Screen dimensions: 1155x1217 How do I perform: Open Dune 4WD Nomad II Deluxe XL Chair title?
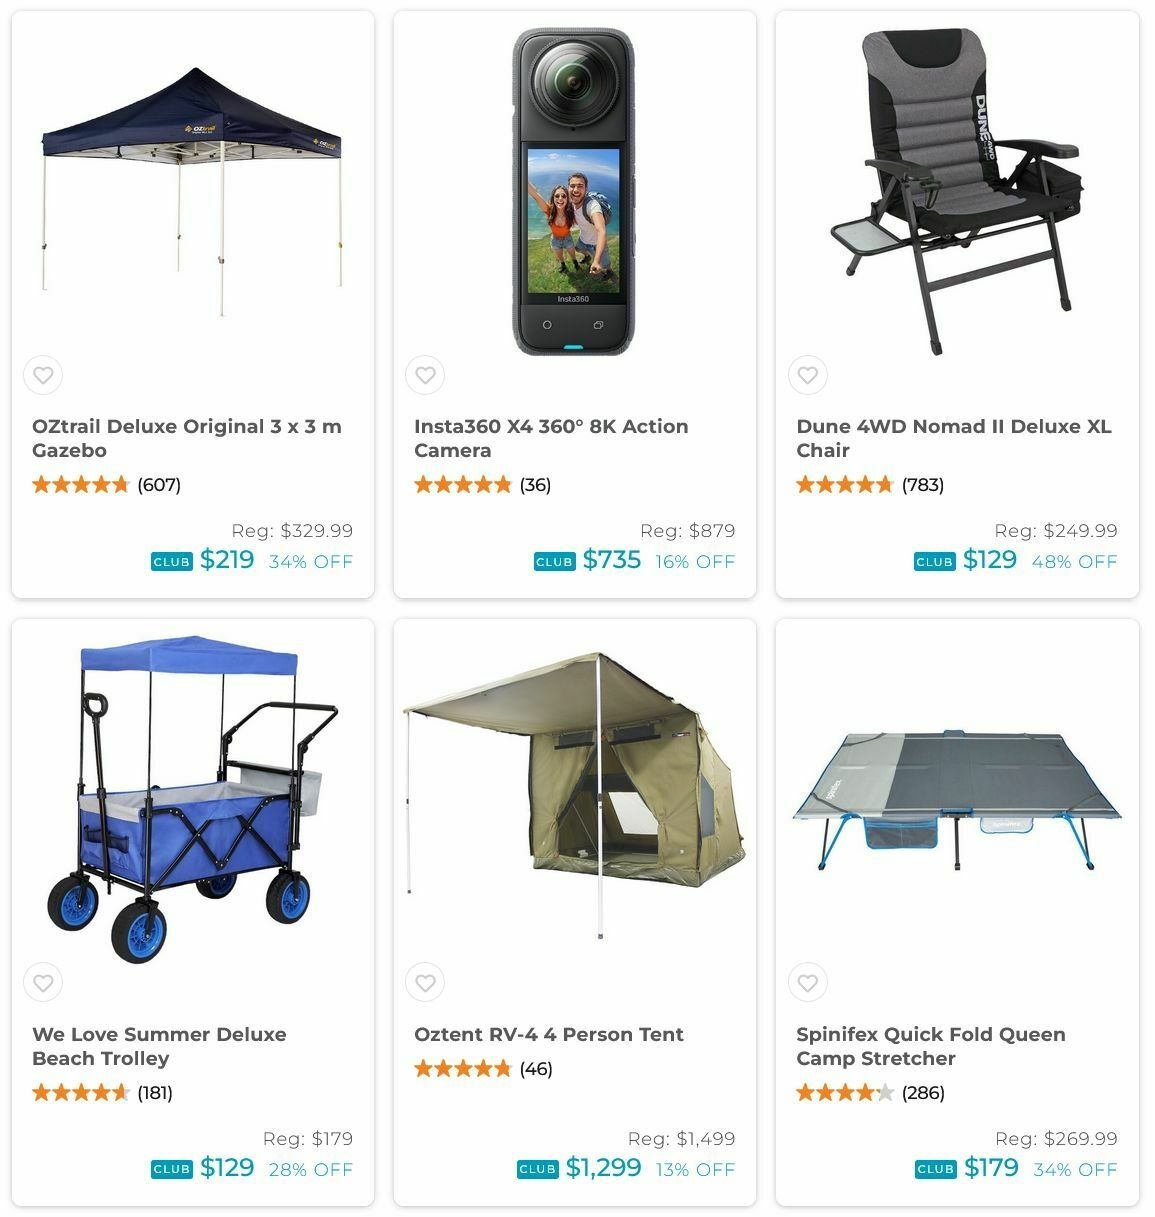point(953,438)
